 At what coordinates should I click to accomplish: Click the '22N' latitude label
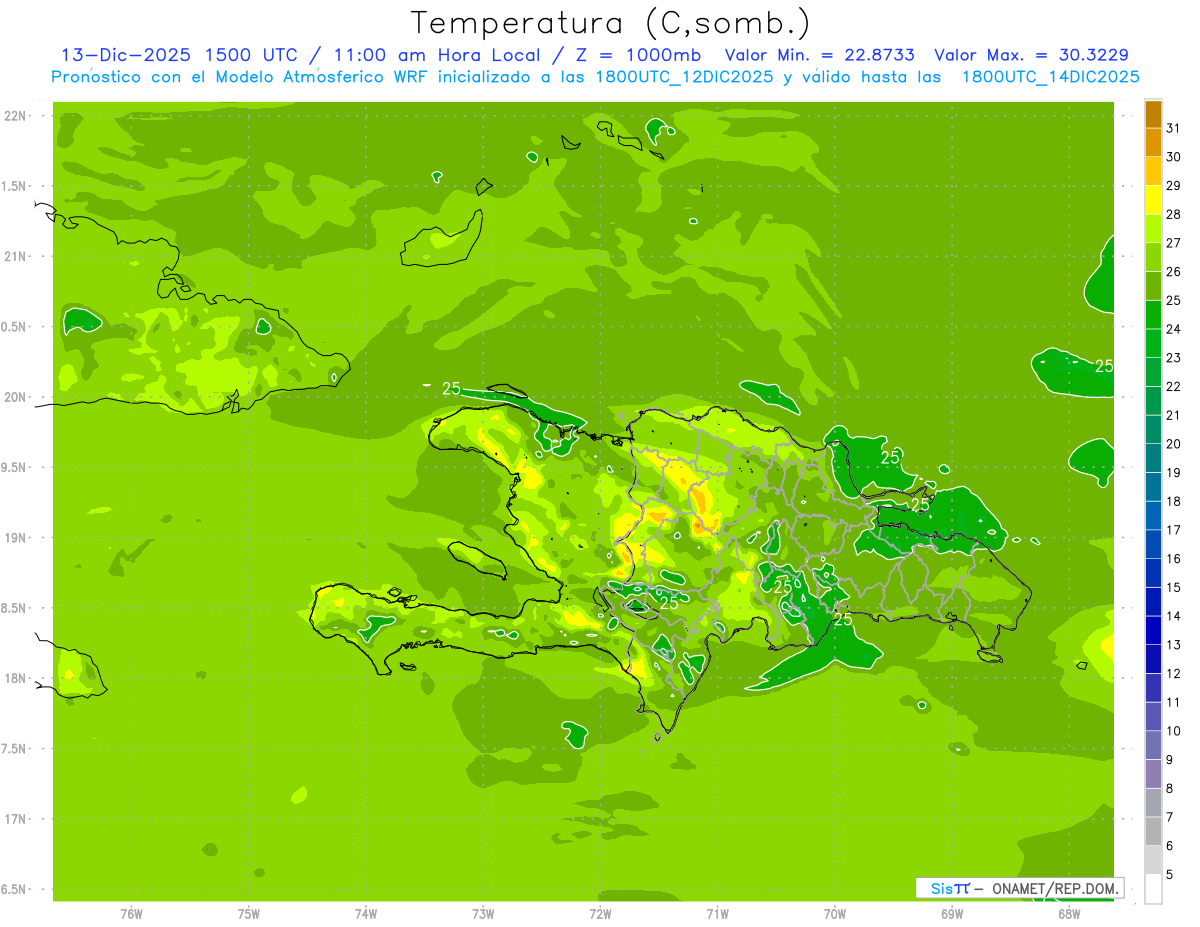pos(14,116)
